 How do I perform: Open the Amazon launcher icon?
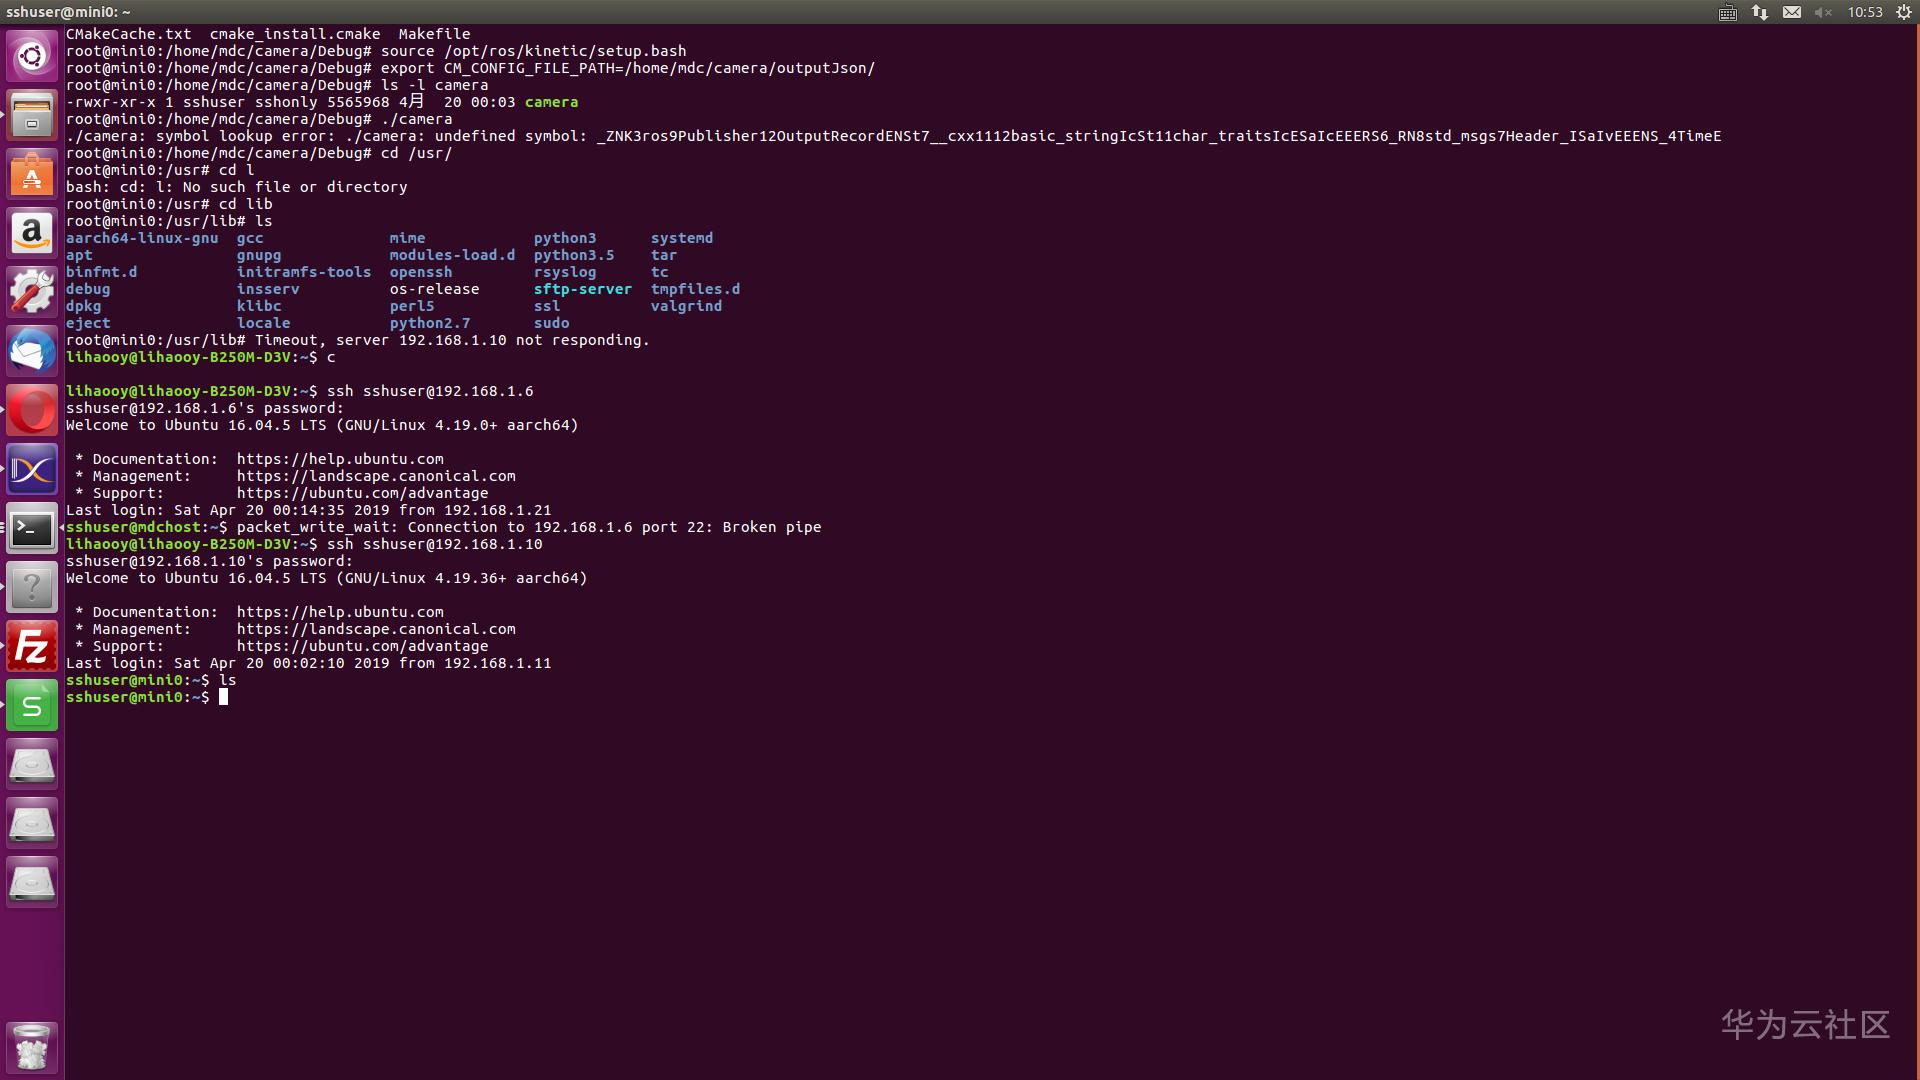click(x=32, y=234)
